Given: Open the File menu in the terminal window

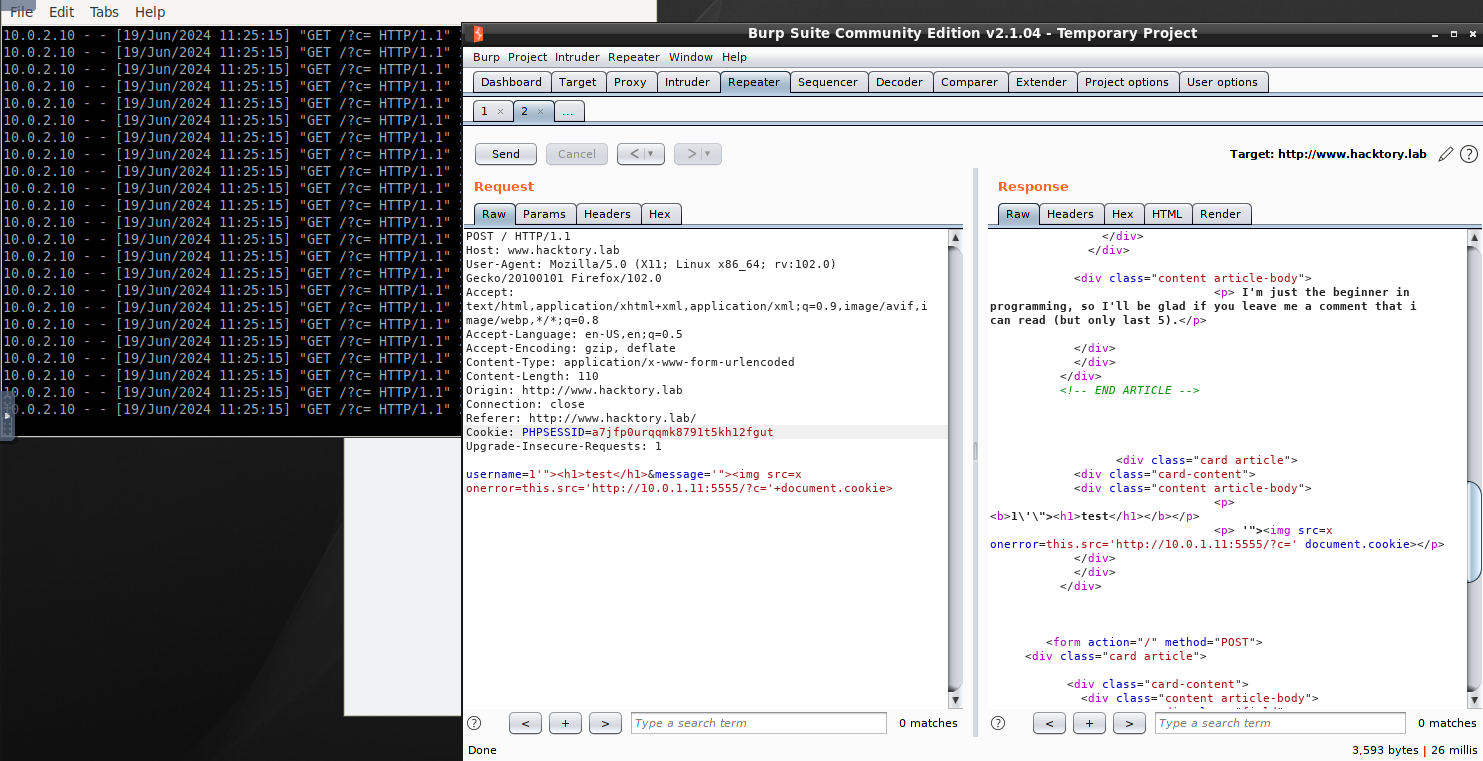Looking at the screenshot, I should [21, 12].
